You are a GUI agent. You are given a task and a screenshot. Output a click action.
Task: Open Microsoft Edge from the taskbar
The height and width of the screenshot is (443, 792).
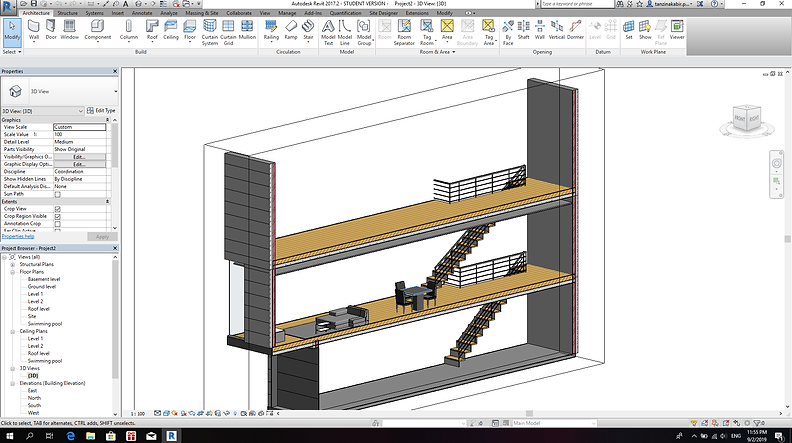pos(71,435)
